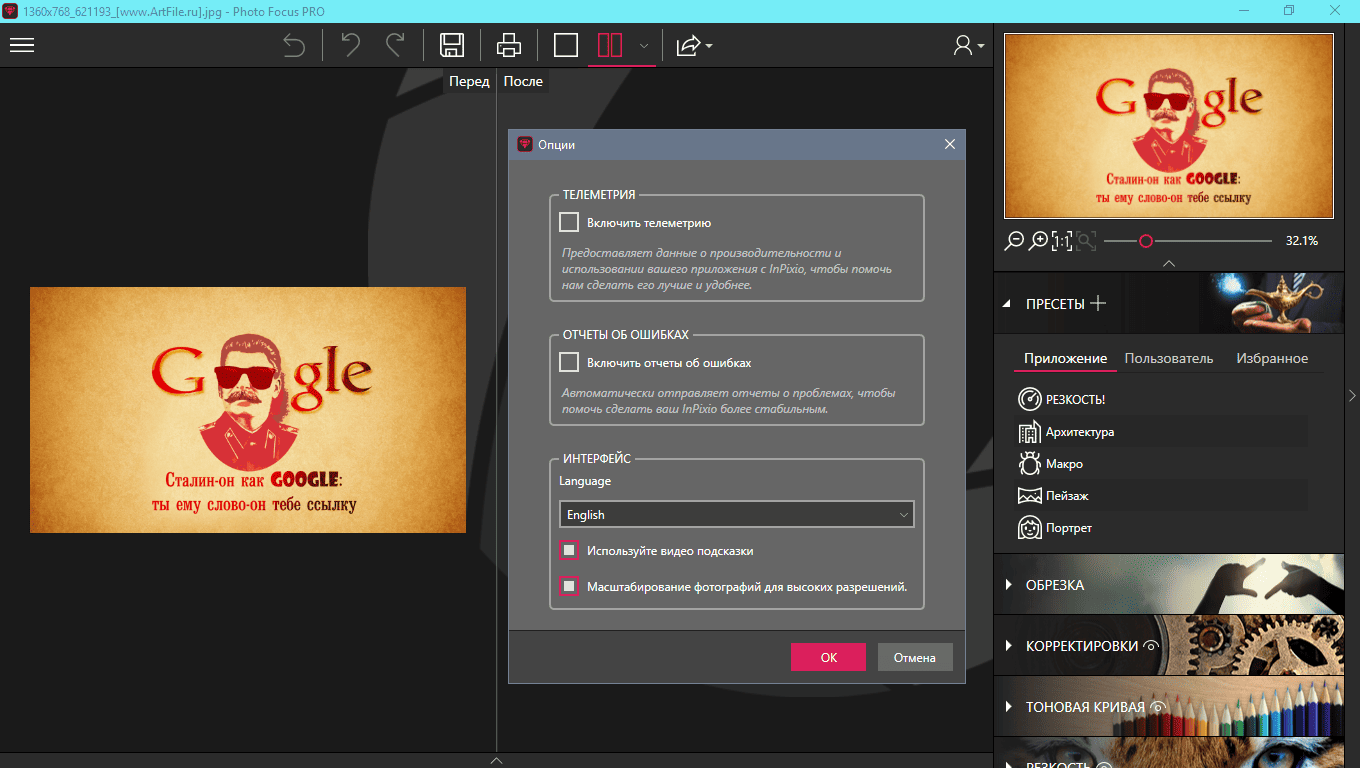Open view mode dropdown arrow
This screenshot has width=1360, height=768.
click(644, 46)
